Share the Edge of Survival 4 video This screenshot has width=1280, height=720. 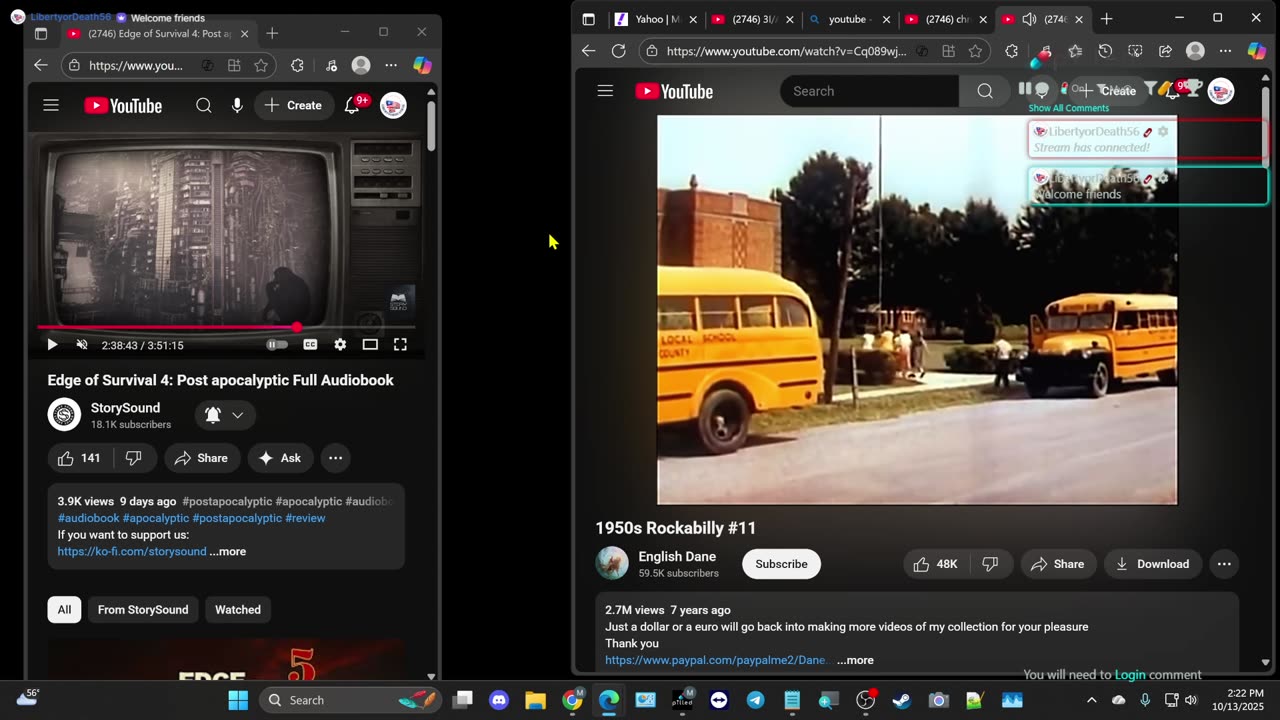pyautogui.click(x=202, y=458)
